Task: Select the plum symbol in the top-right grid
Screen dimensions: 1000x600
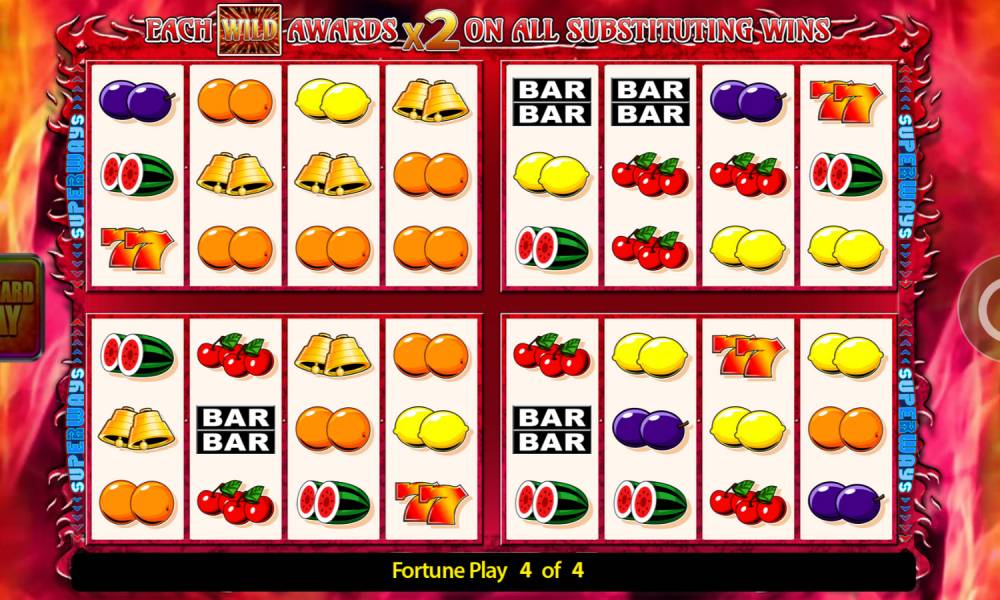Action: pyautogui.click(x=747, y=101)
